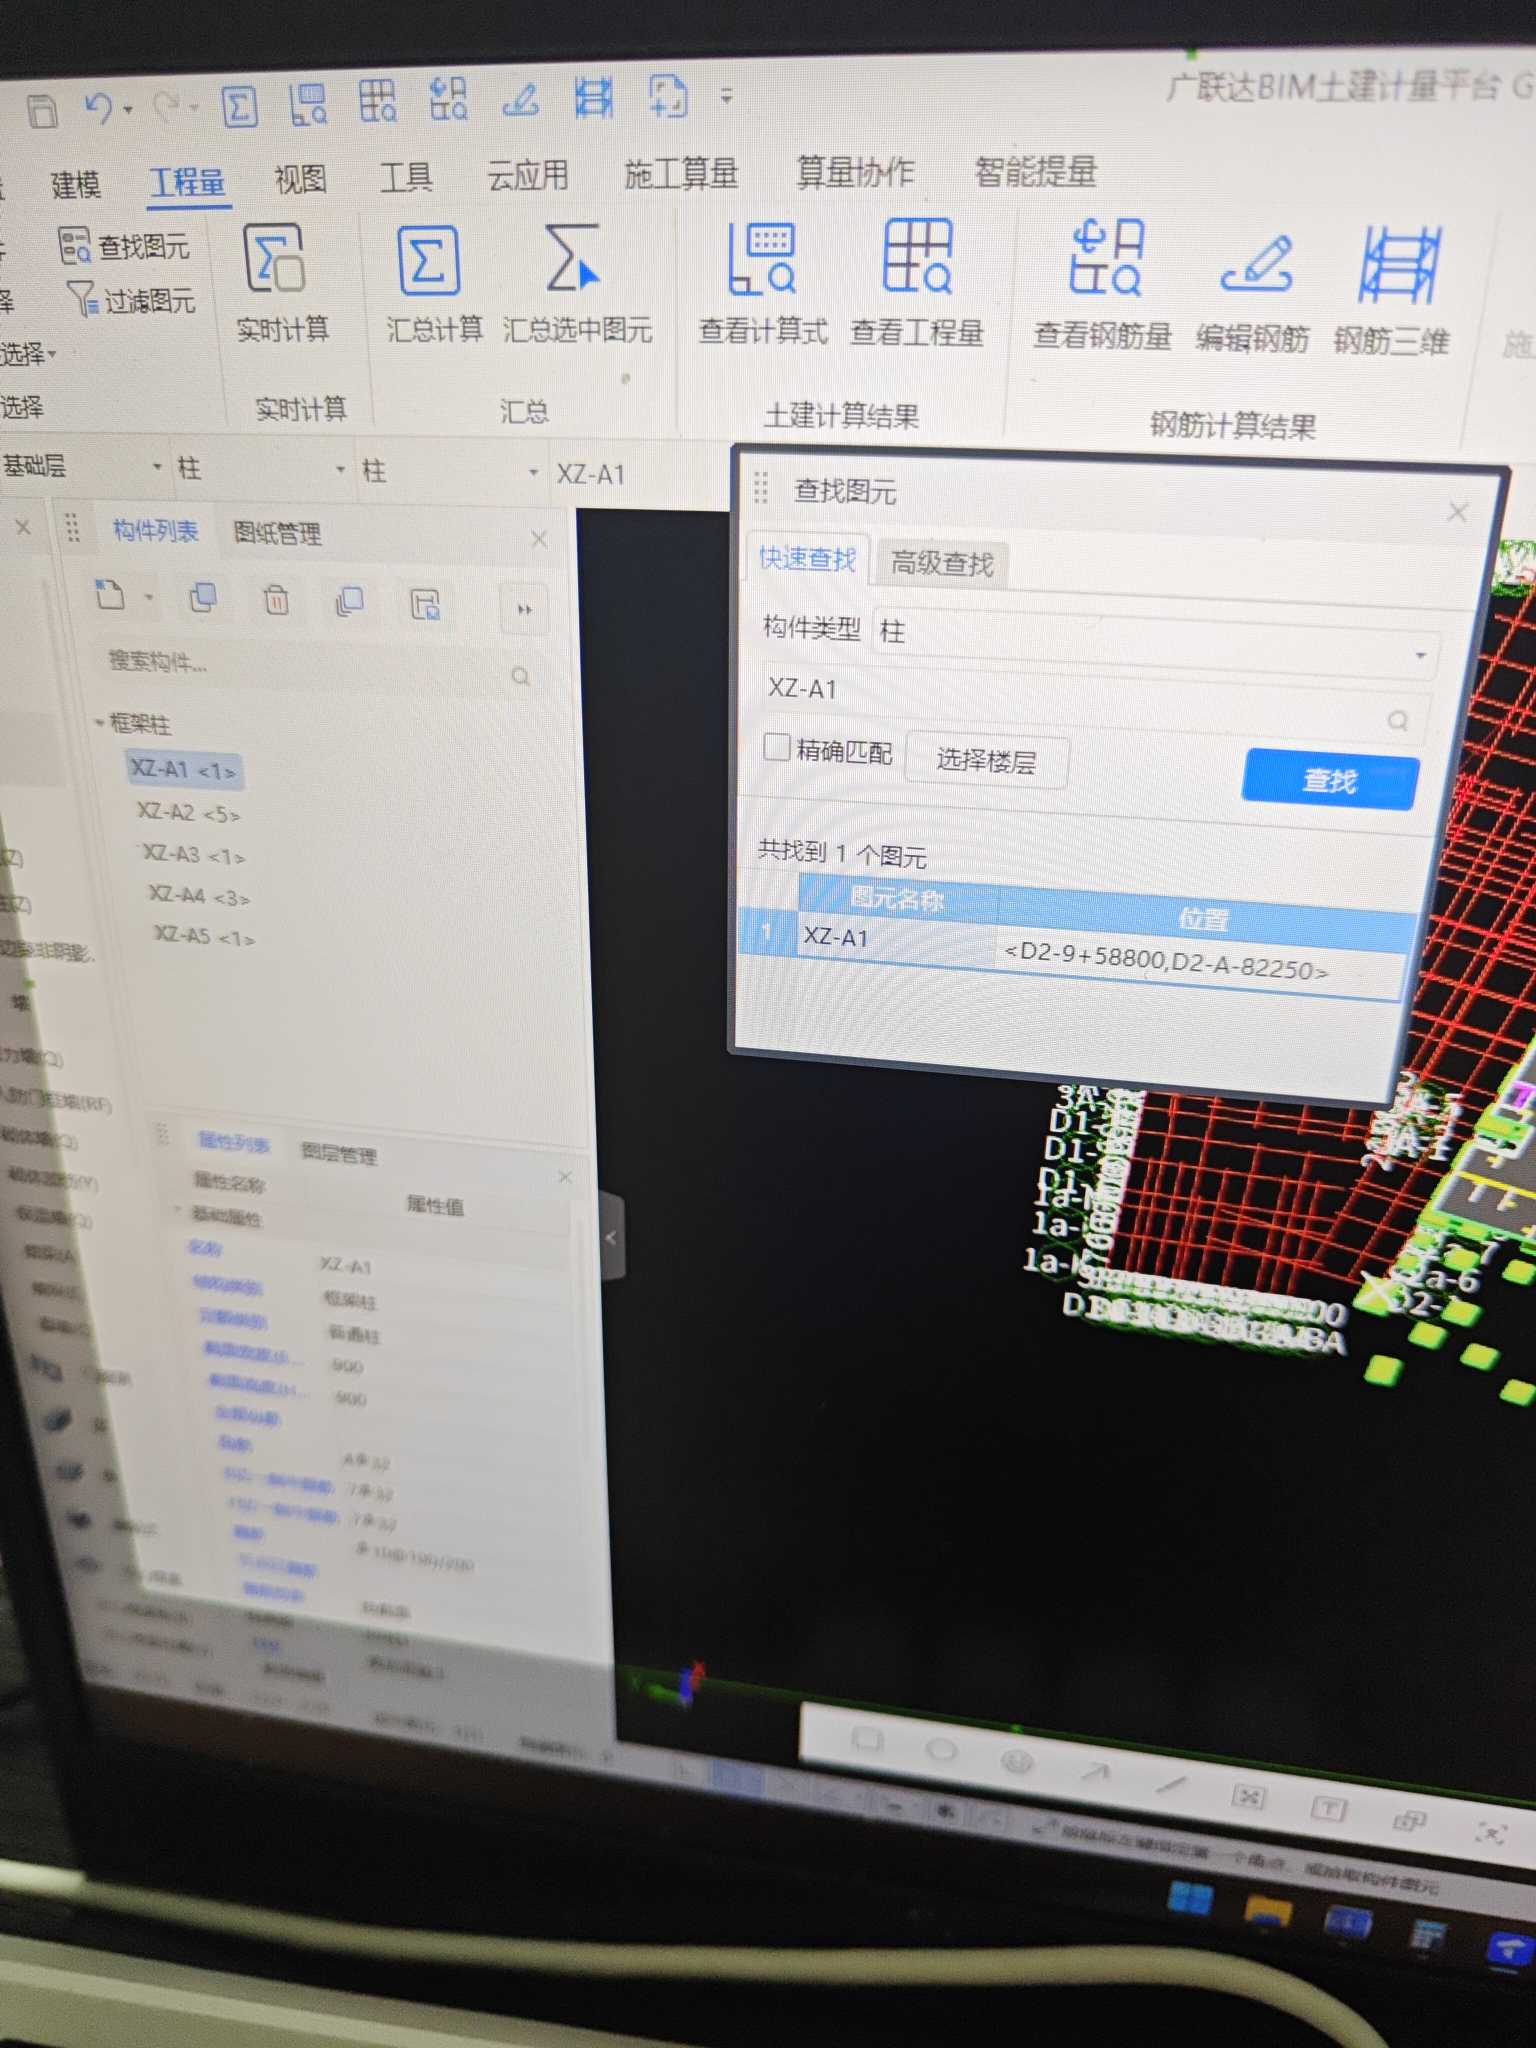Screen dimensions: 1536x2048
Task: Open the 施工算量 ribbon tab
Action: (681, 174)
